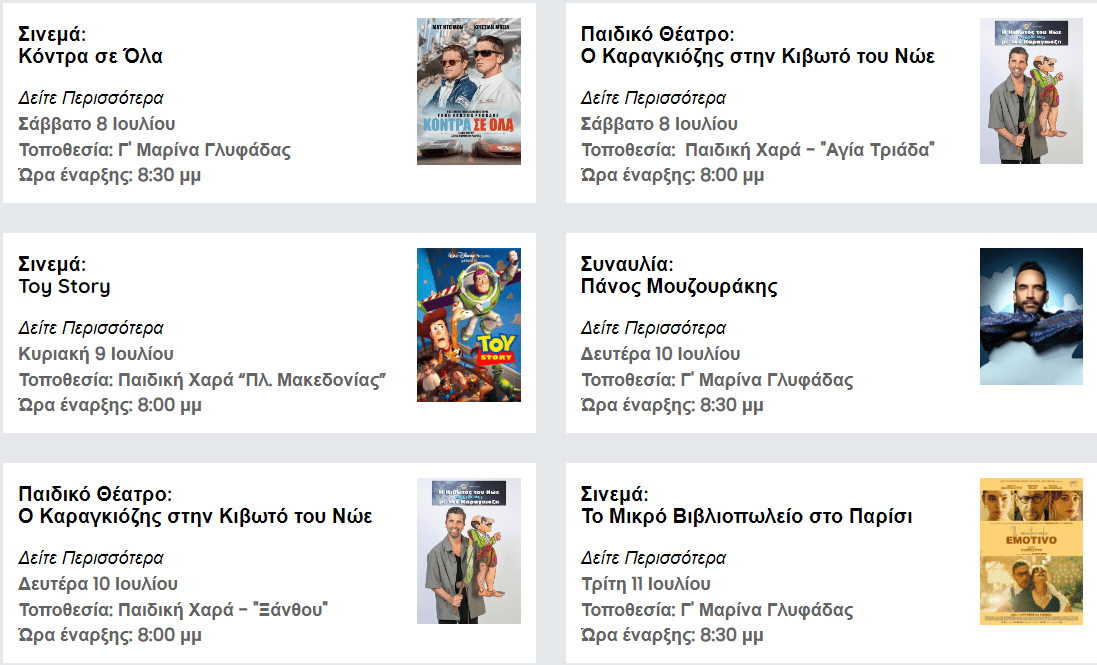Click Δείτε Περισσότερα under Toy Story
This screenshot has height=665, width=1097.
pos(91,328)
